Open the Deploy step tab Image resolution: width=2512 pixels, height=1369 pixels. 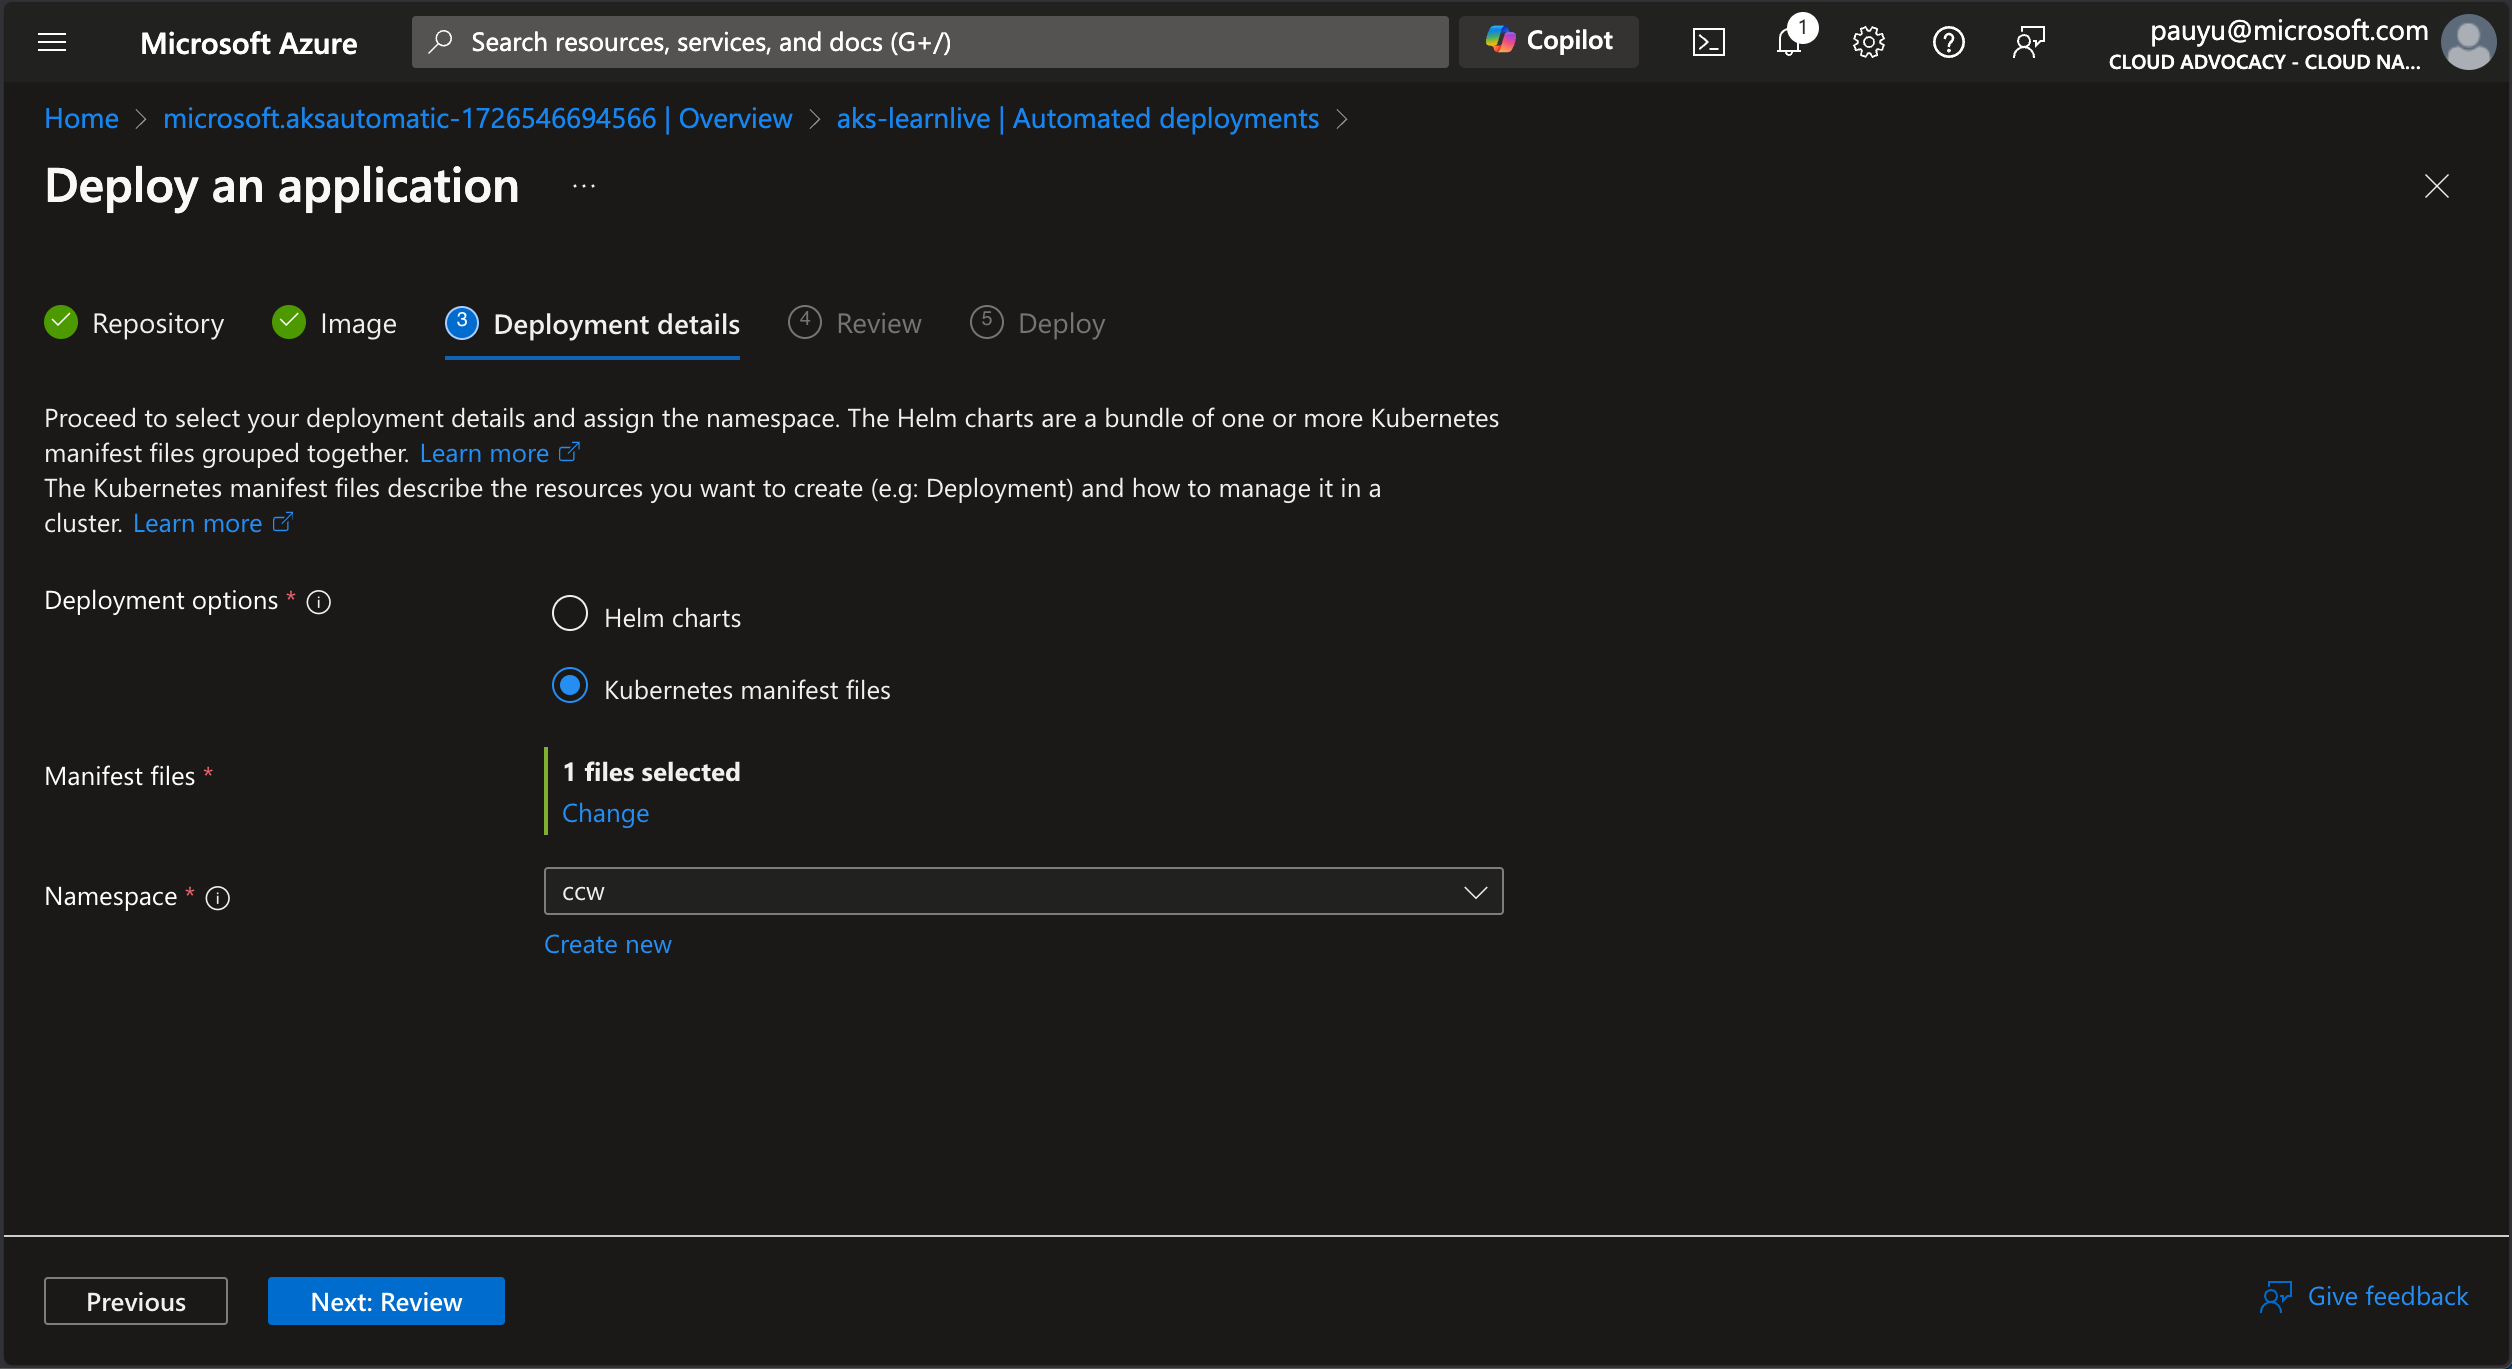click(x=1037, y=323)
